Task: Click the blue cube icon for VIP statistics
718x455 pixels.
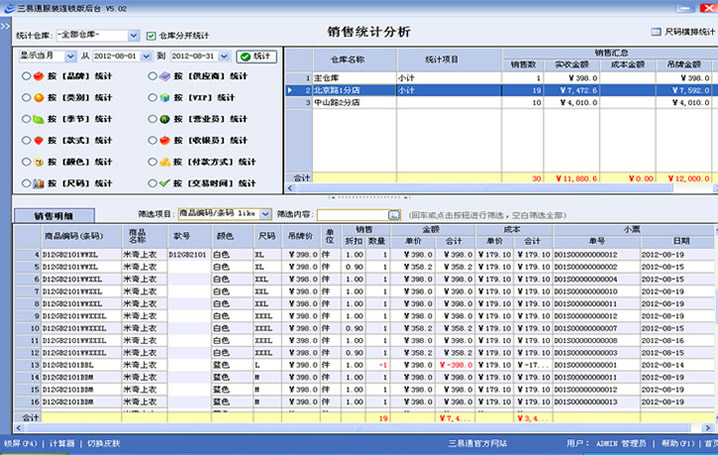Action: coord(165,98)
